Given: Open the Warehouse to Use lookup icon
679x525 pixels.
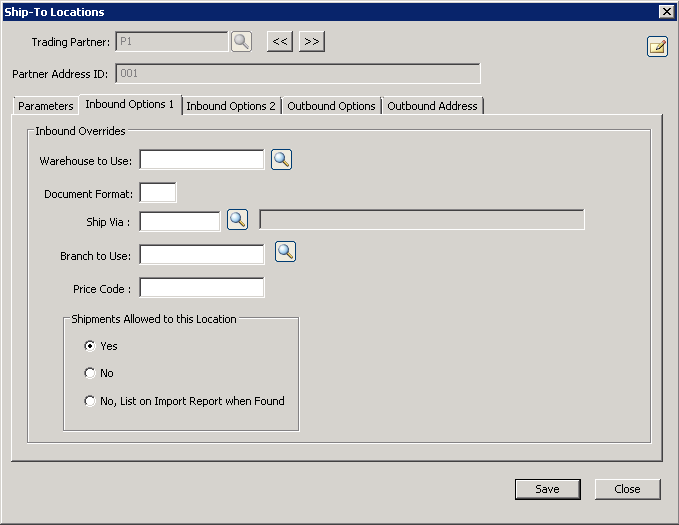Looking at the screenshot, I should [x=281, y=159].
